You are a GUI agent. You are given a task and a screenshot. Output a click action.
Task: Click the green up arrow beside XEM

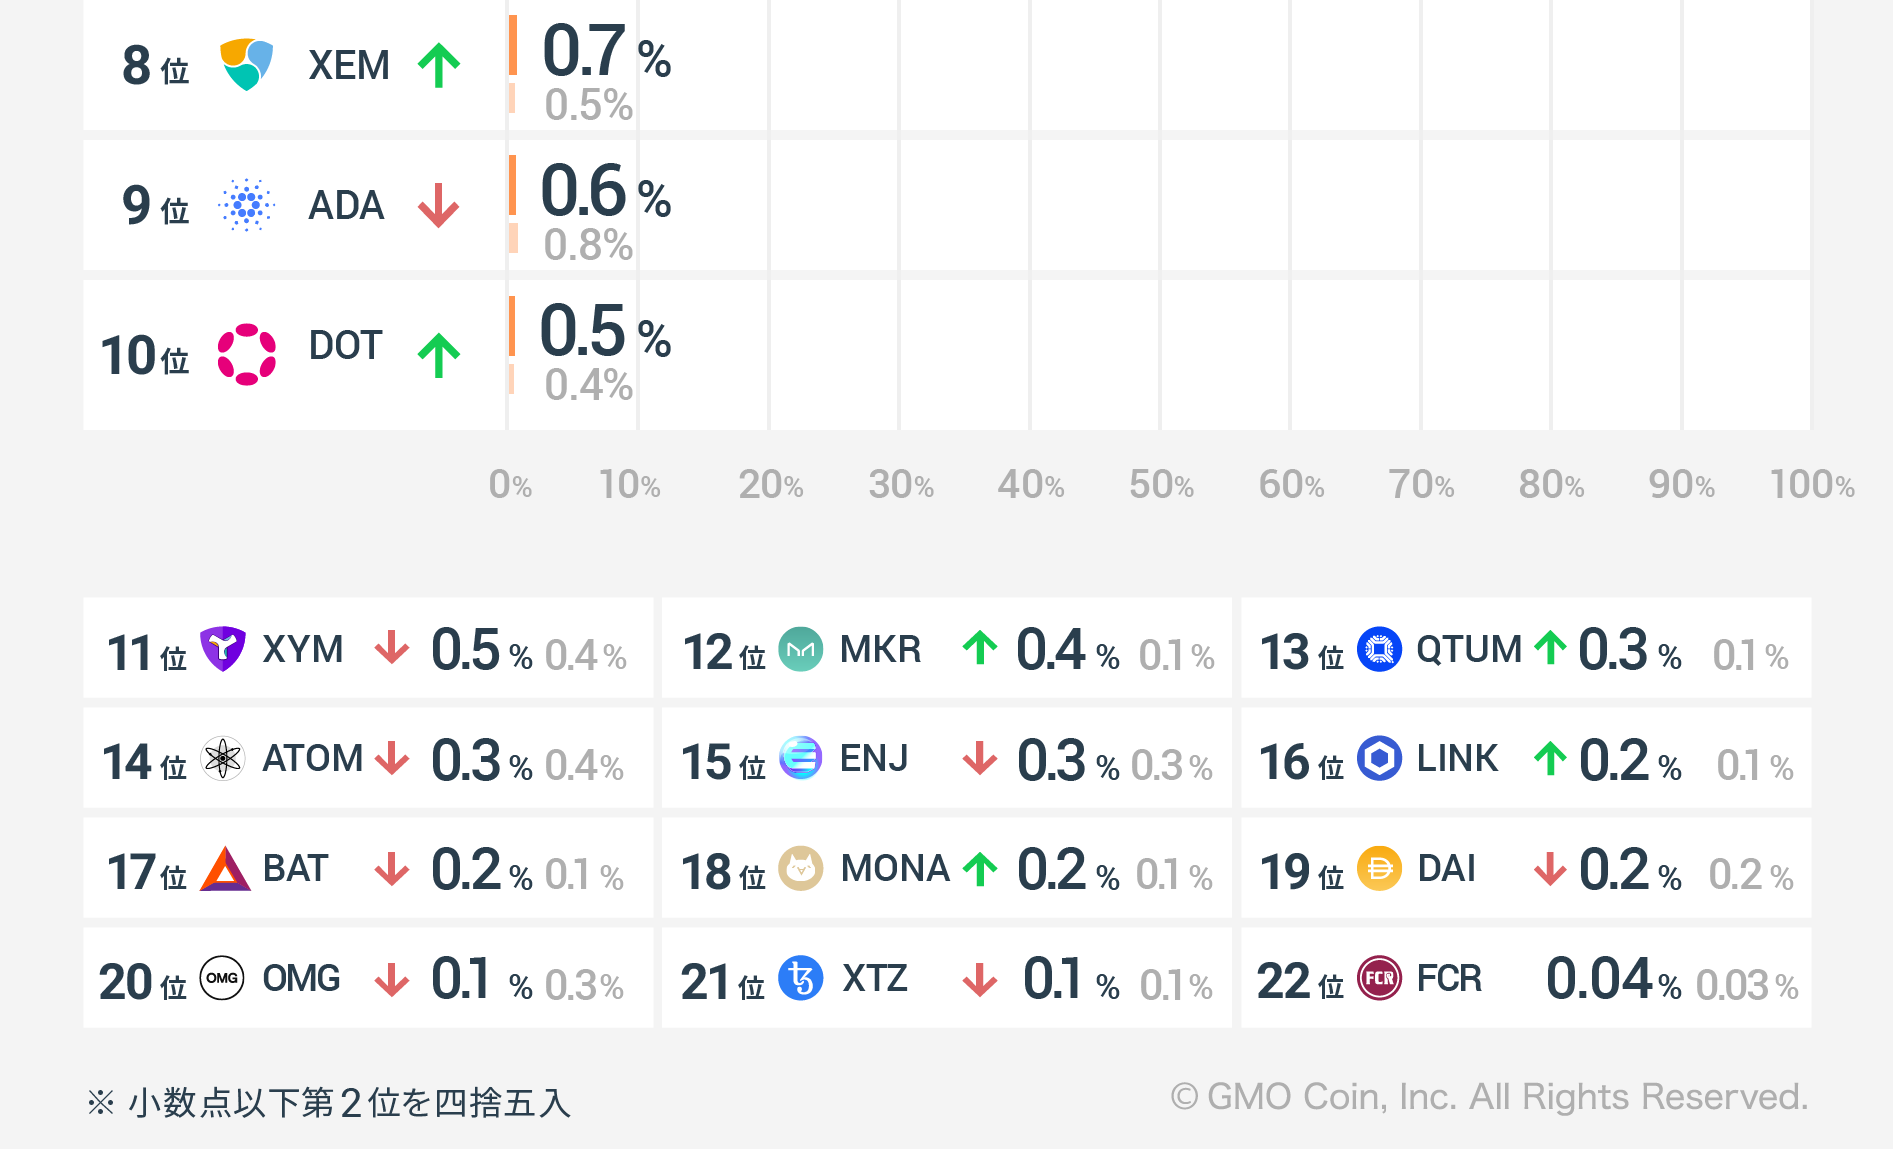[439, 66]
